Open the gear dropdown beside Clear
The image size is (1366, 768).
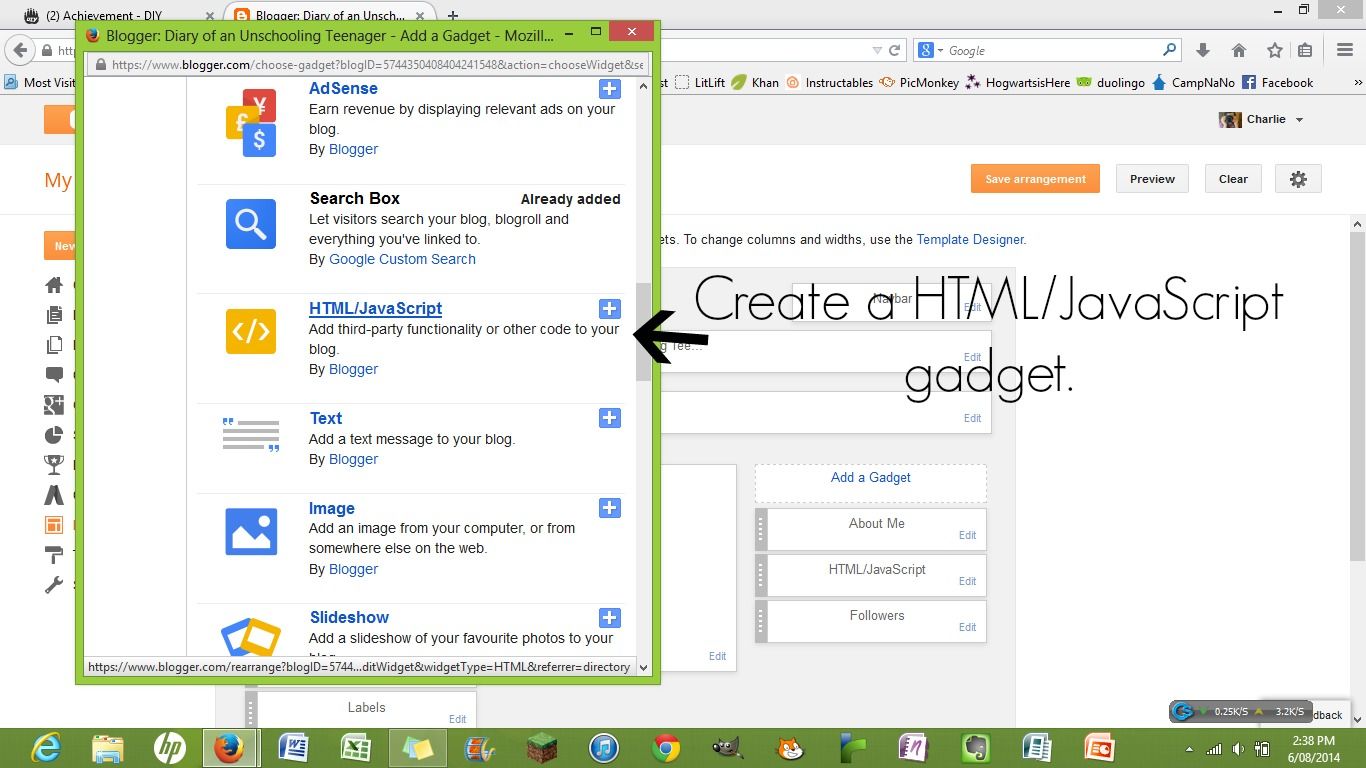click(x=1298, y=178)
